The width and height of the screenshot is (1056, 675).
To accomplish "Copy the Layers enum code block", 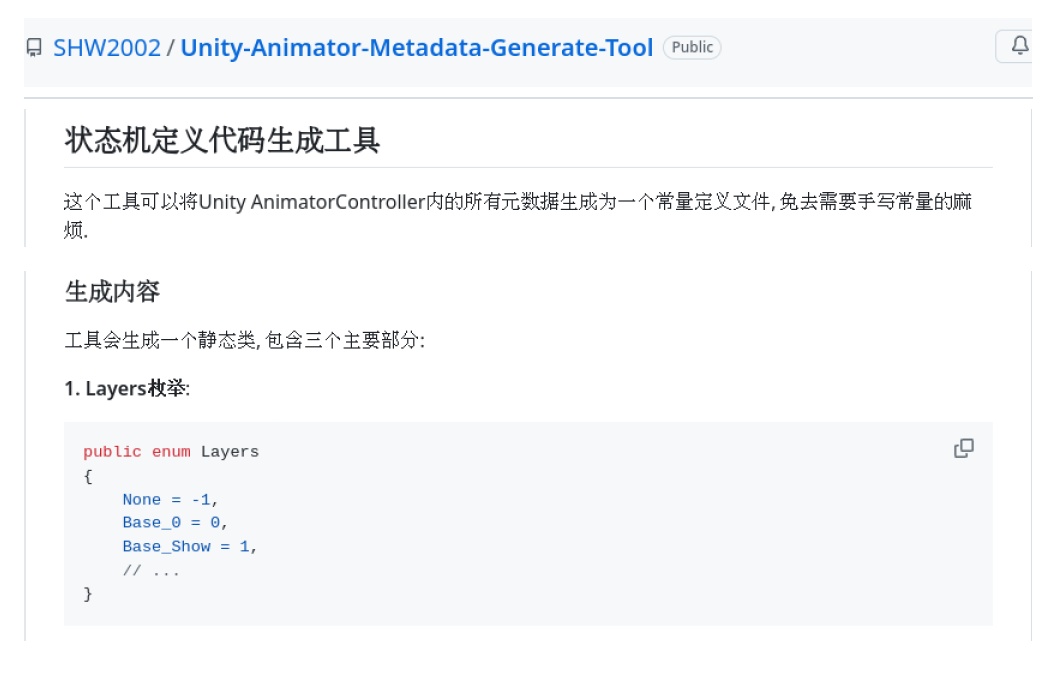I will [964, 449].
